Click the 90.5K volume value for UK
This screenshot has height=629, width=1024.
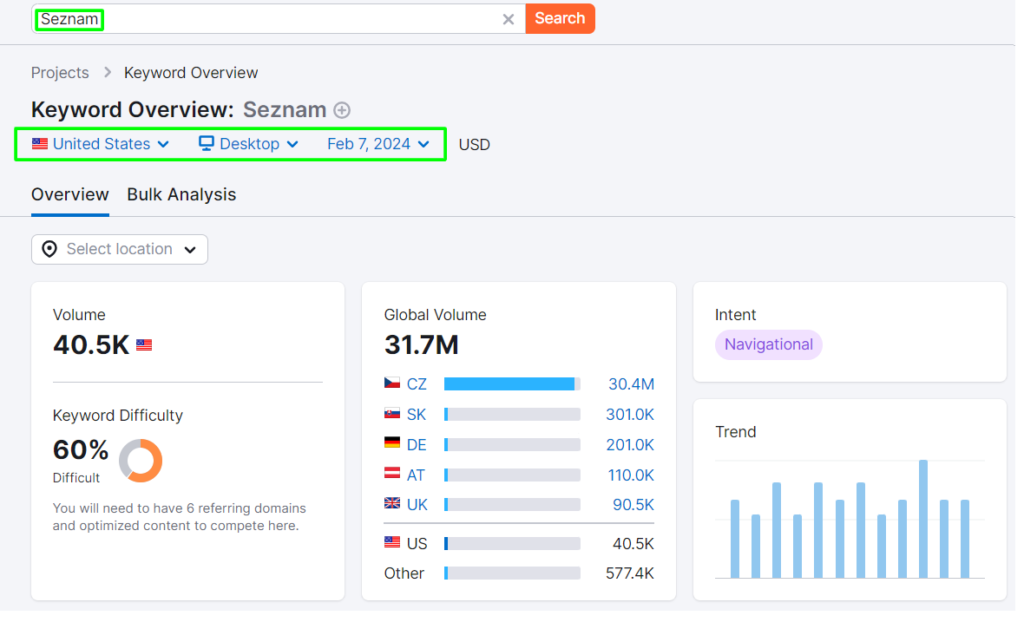[633, 505]
